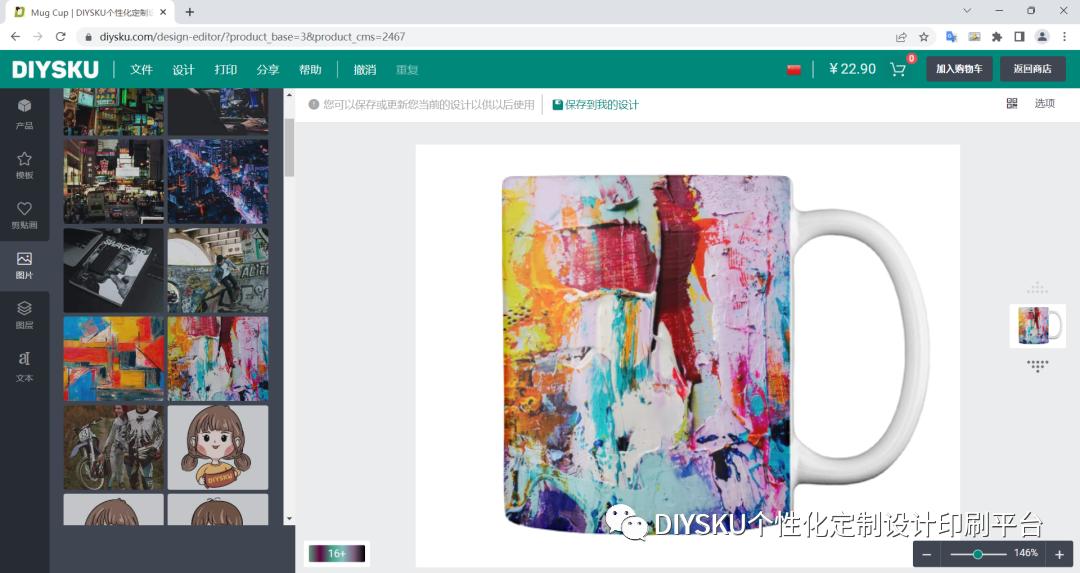Open the 文件 (File) menu
Viewport: 1080px width, 573px height.
[x=141, y=70]
